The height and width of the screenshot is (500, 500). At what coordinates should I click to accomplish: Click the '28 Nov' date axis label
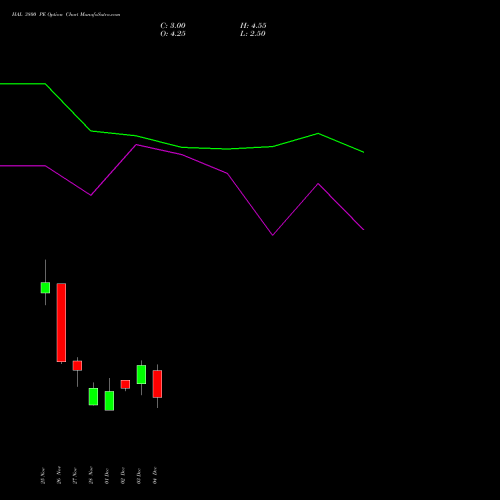pos(91,476)
